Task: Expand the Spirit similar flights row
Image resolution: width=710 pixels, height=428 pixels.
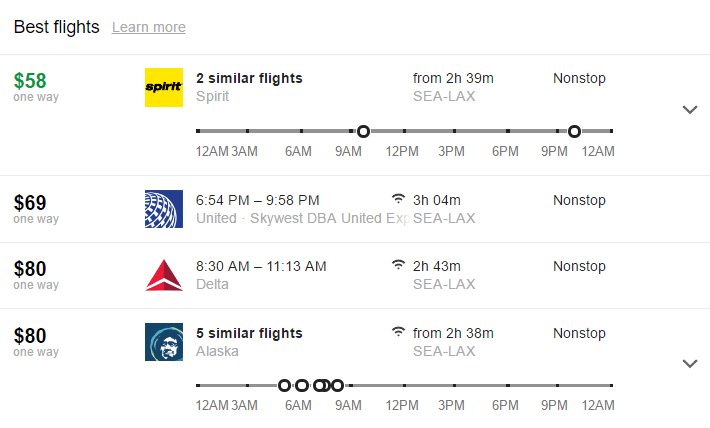Action: 689,110
